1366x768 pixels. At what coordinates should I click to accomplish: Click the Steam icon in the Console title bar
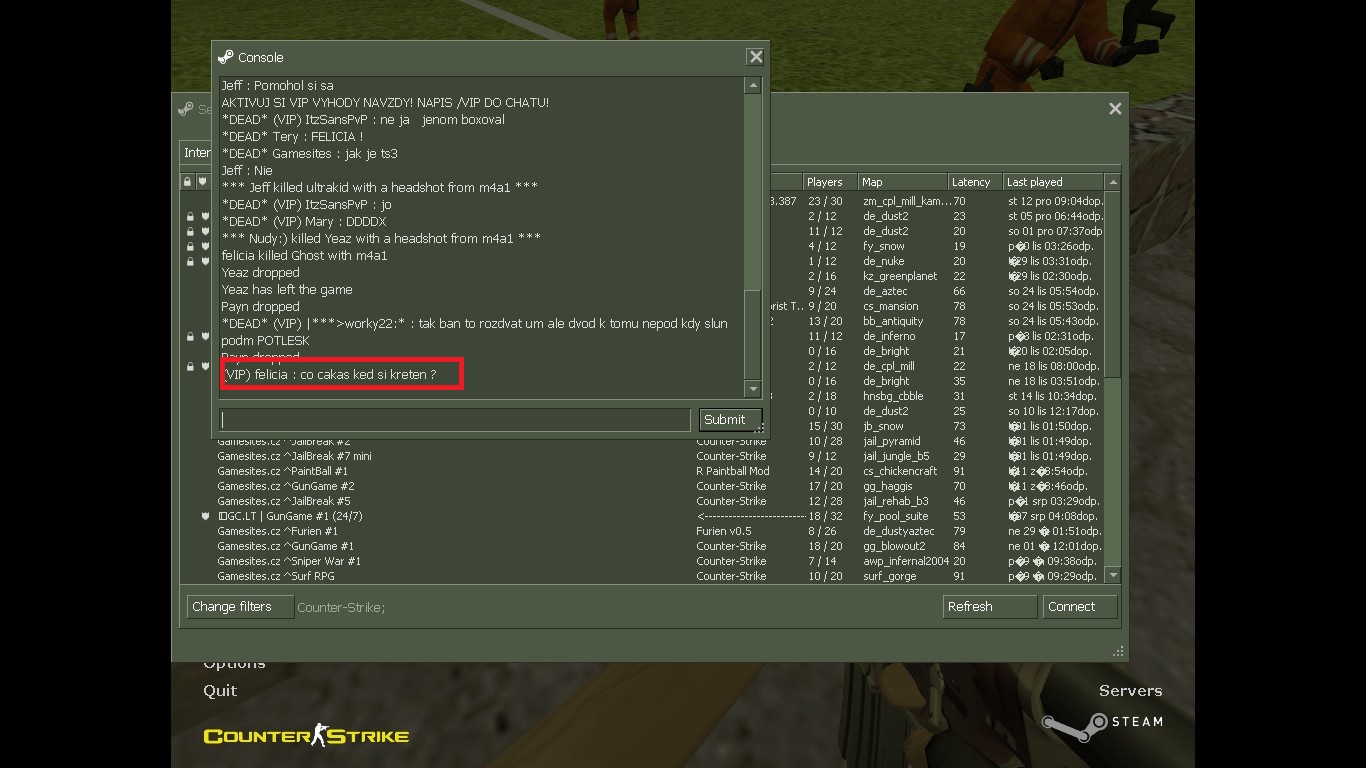click(226, 57)
